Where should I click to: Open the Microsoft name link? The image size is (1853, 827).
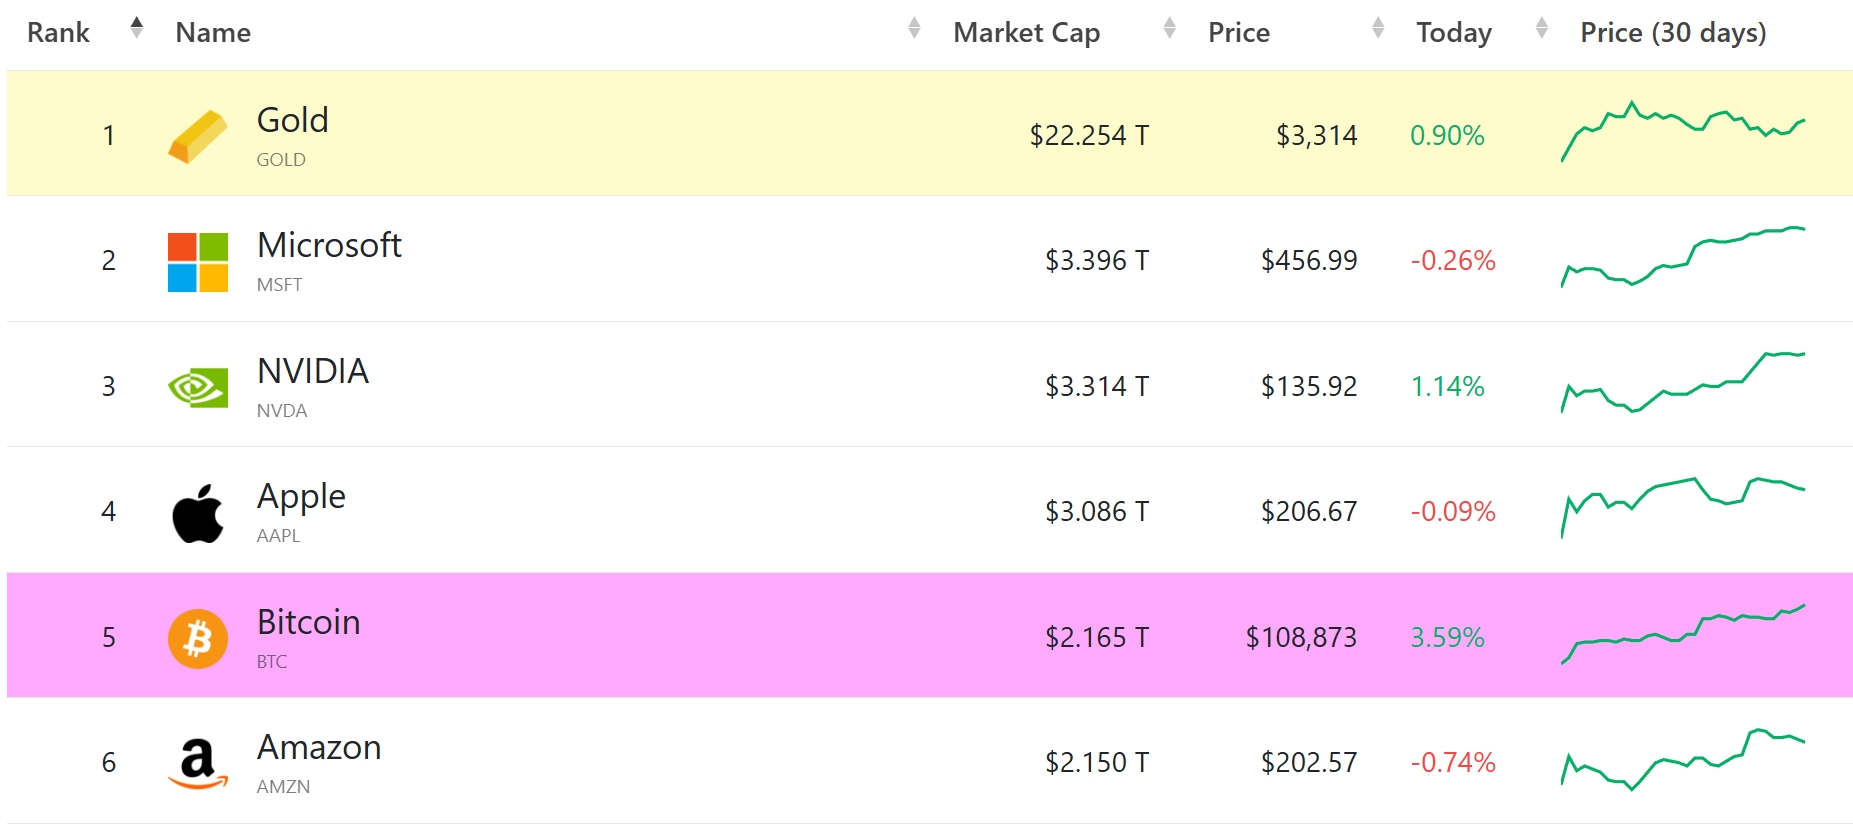point(329,245)
